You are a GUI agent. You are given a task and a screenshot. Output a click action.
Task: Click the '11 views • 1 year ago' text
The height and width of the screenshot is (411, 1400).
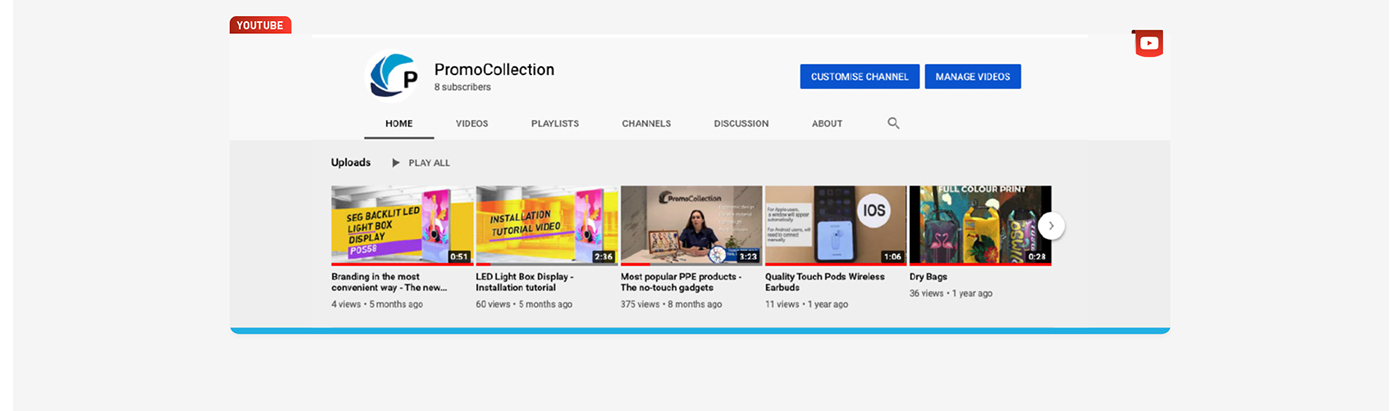click(807, 304)
